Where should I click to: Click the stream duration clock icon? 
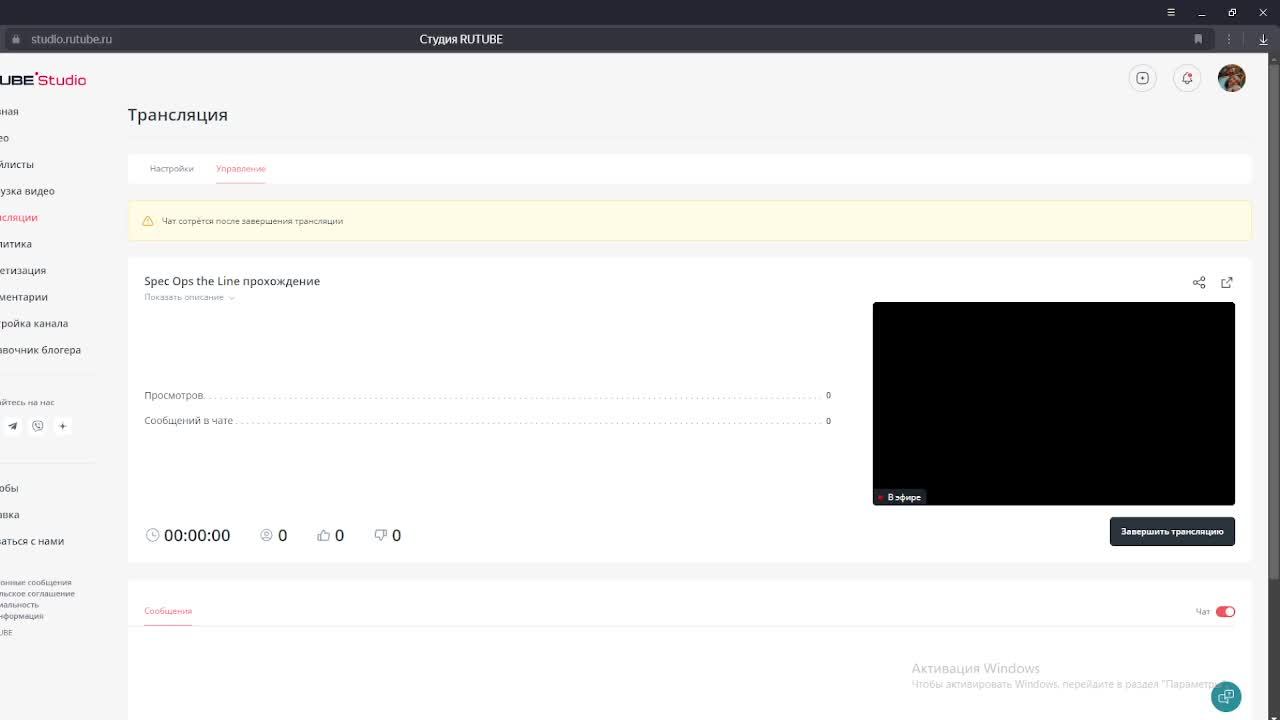(x=152, y=535)
